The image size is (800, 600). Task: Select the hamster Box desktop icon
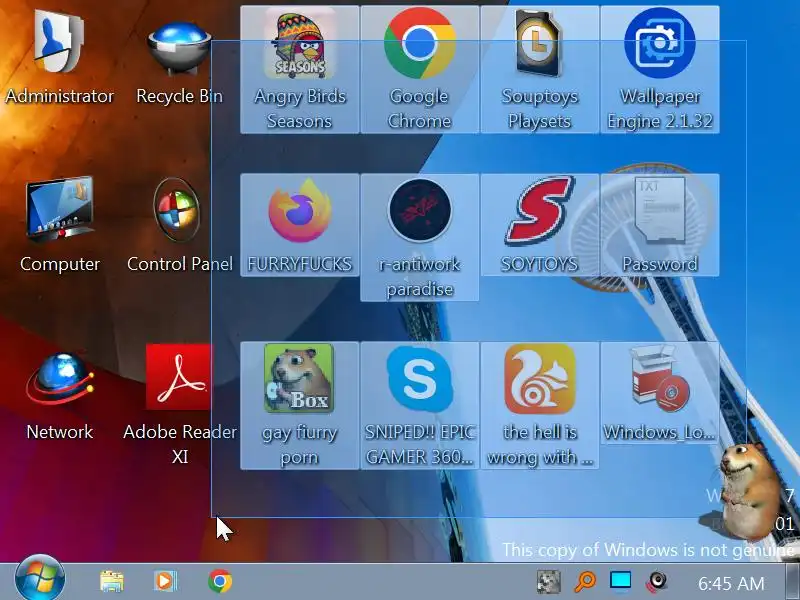(x=299, y=405)
